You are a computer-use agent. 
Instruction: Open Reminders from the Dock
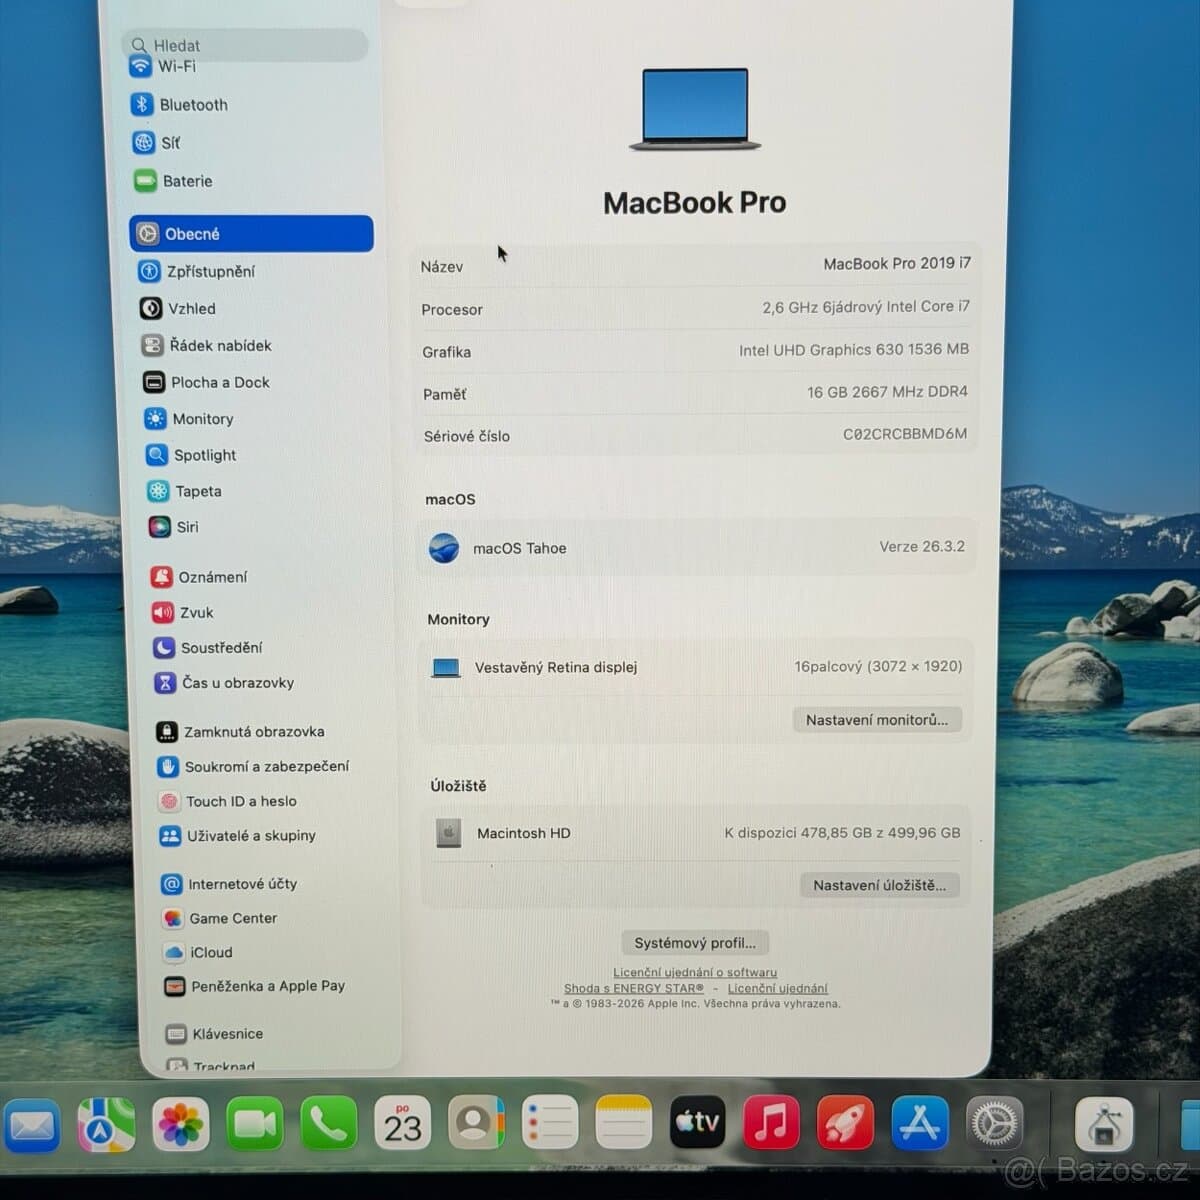550,1123
